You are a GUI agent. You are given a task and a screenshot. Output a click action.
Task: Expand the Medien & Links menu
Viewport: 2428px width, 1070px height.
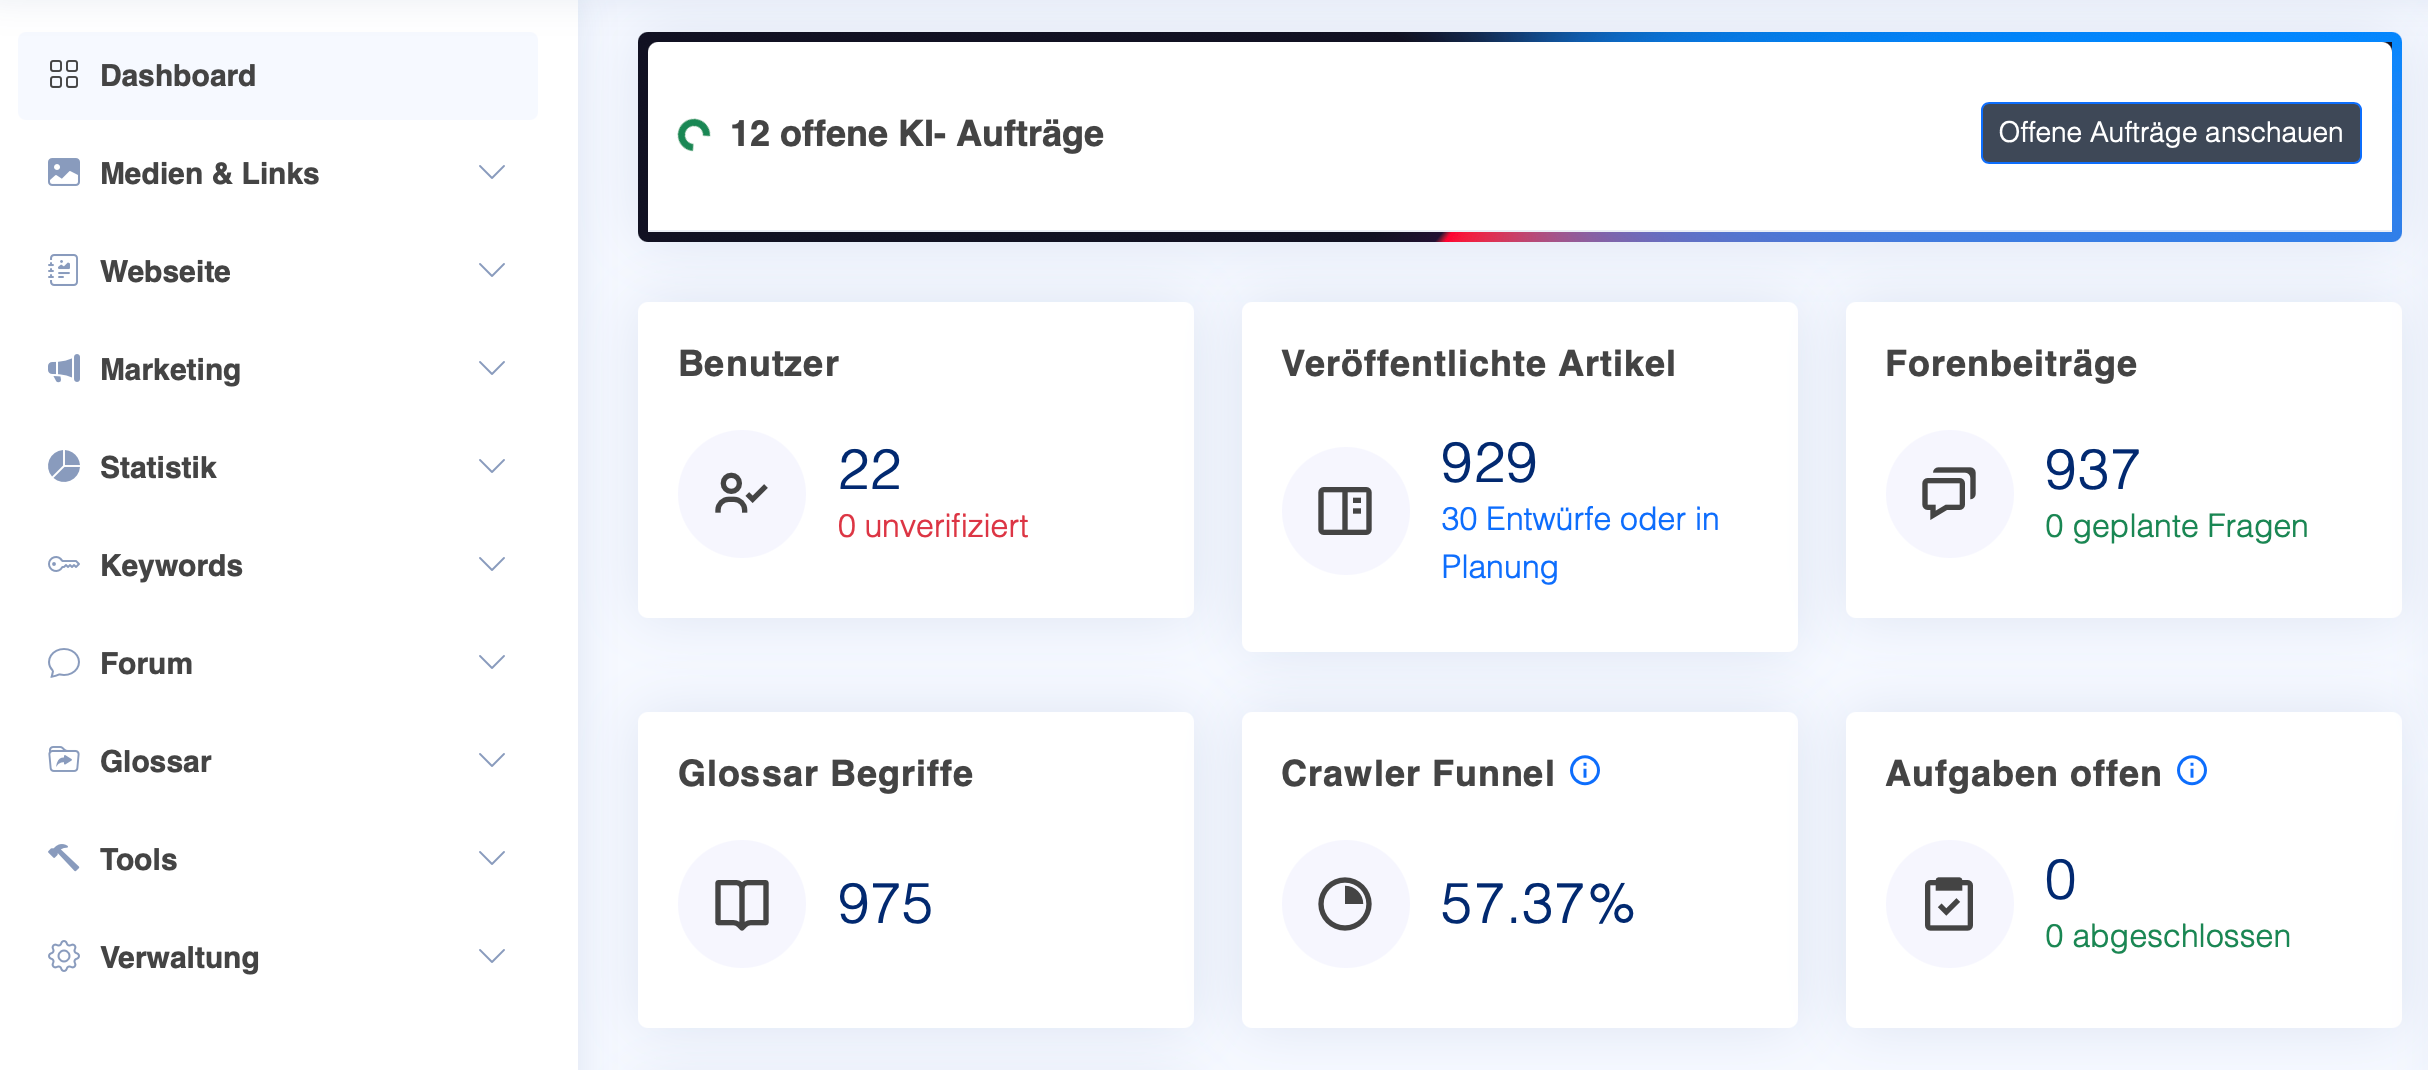(x=491, y=172)
